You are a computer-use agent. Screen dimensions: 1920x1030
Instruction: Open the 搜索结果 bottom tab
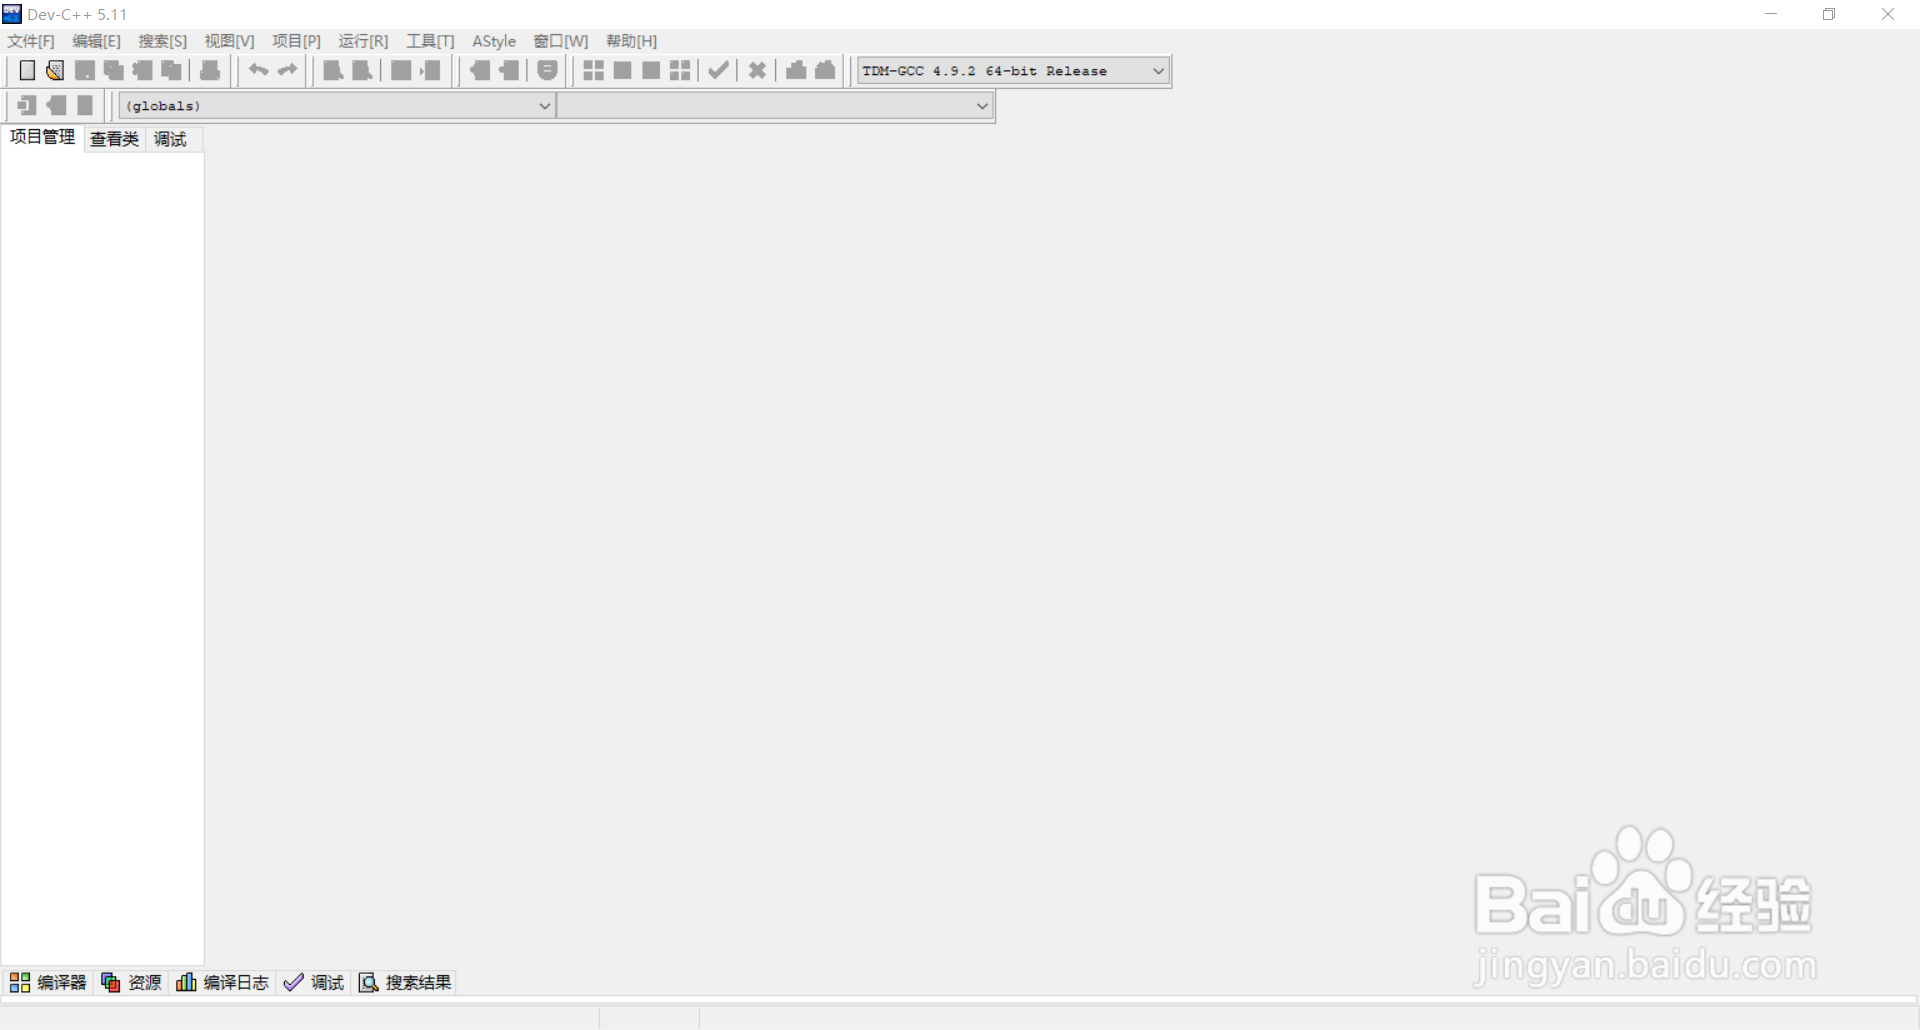point(405,982)
